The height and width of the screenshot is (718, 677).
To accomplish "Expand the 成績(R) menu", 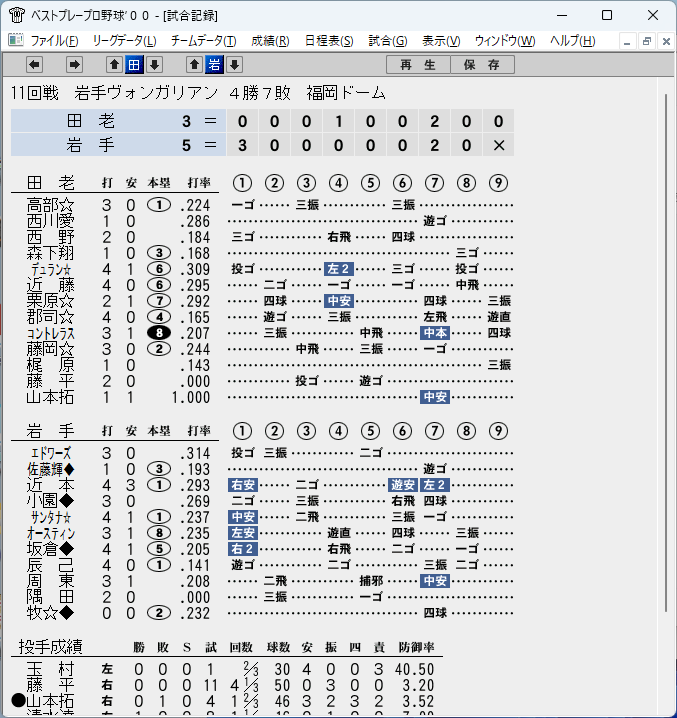I will coord(270,41).
